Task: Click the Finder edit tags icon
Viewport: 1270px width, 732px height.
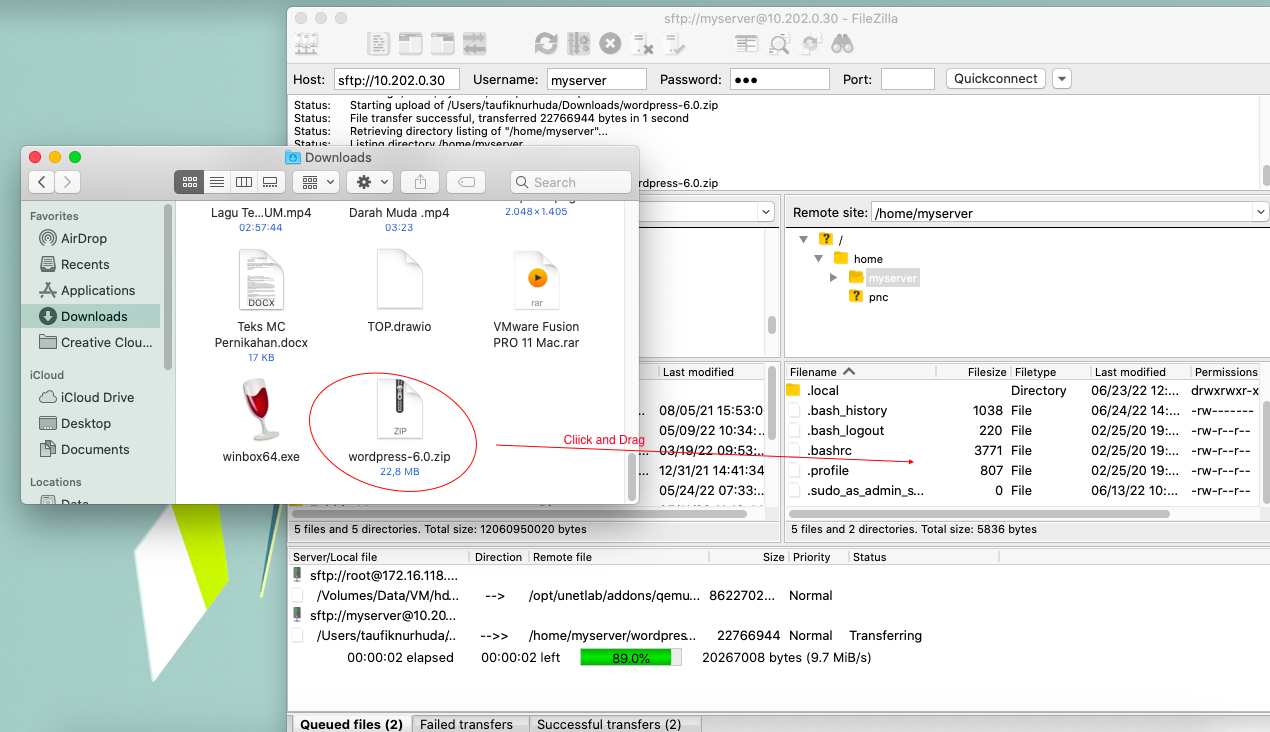Action: tap(466, 182)
